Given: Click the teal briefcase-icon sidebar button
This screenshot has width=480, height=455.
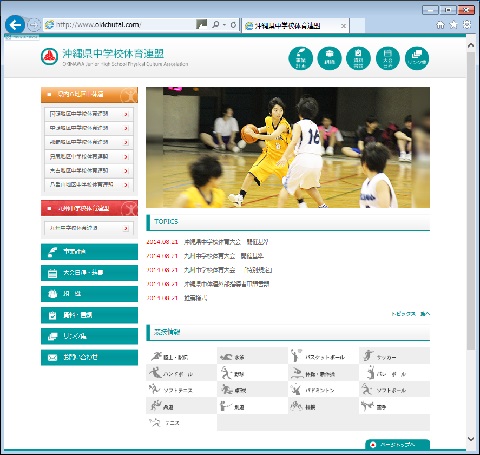Looking at the screenshot, I should coord(89,294).
